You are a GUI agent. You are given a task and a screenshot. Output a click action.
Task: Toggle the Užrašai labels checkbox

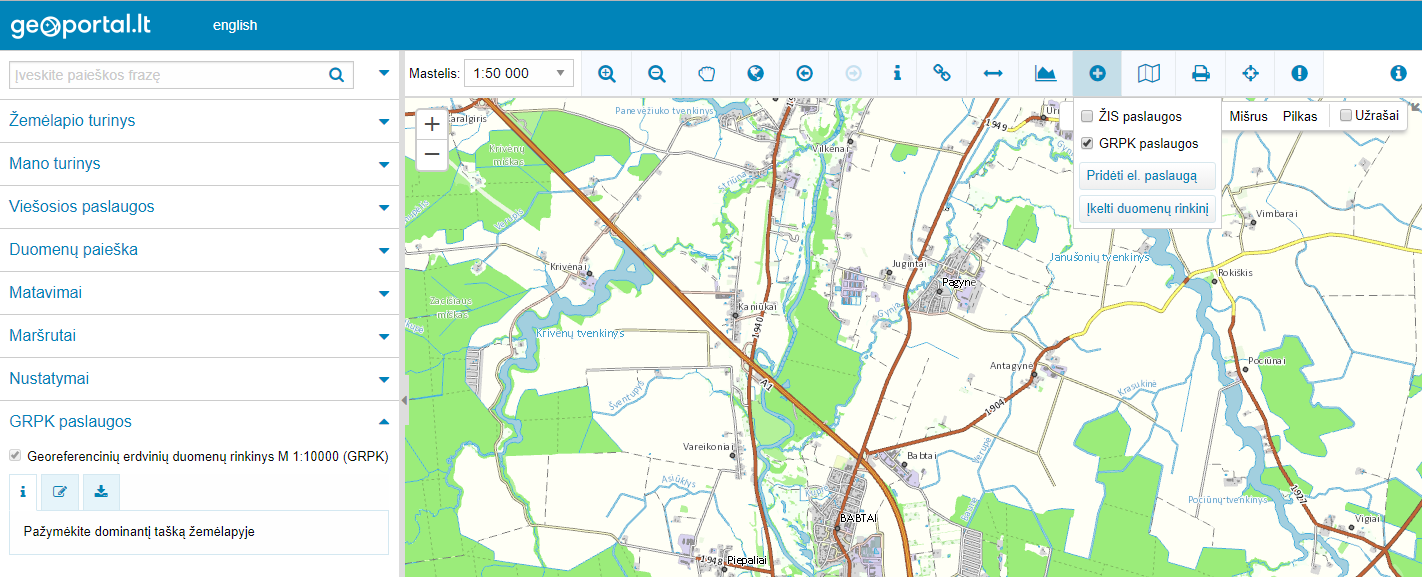point(1346,115)
